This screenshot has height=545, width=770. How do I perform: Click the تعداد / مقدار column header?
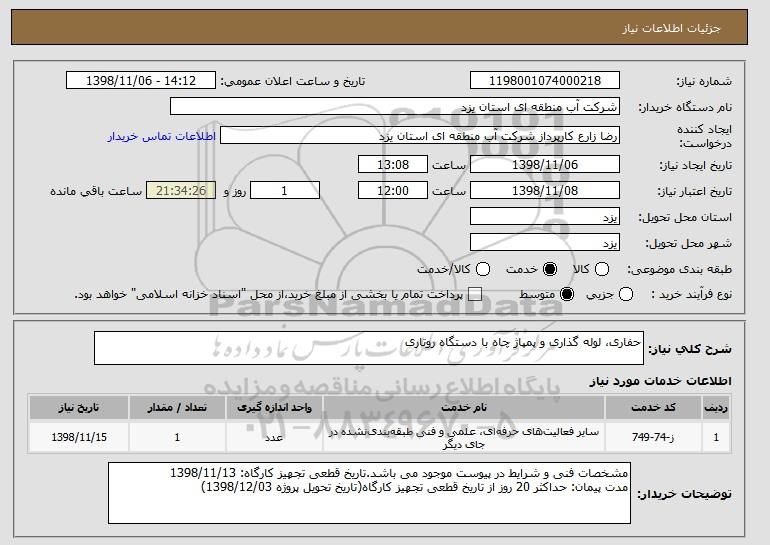coord(177,408)
